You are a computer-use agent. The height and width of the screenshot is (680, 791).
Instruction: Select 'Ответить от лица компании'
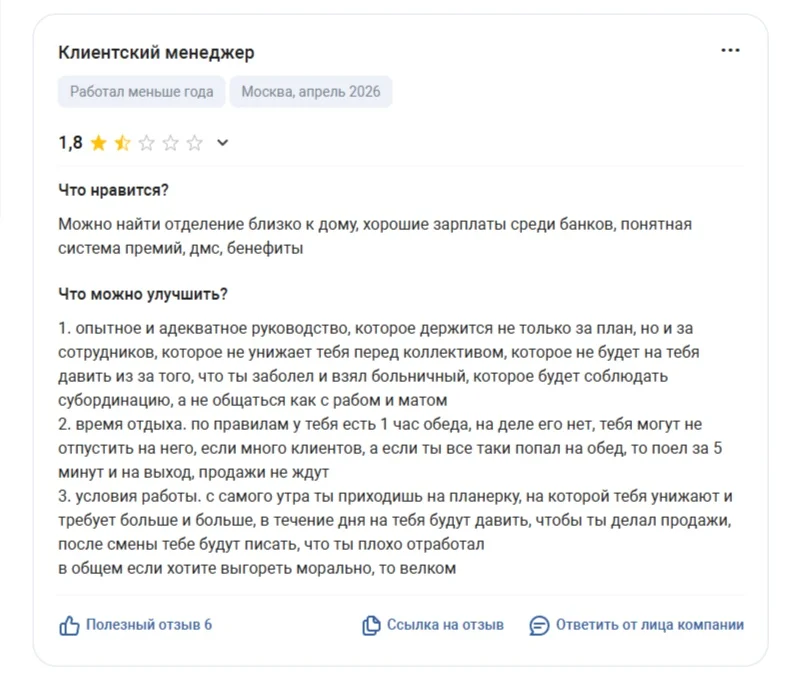(x=650, y=625)
